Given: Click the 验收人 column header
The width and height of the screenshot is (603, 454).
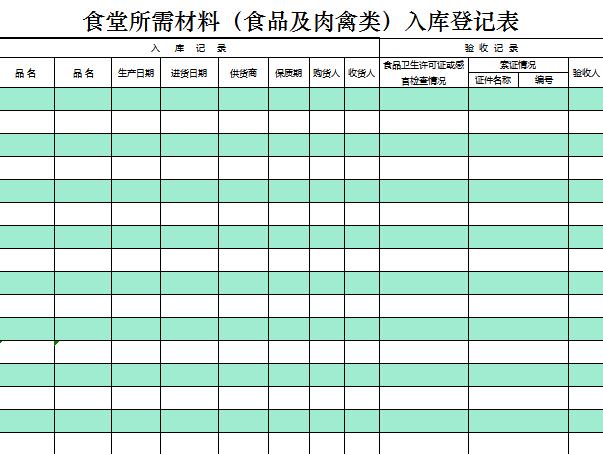Looking at the screenshot, I should (x=585, y=73).
